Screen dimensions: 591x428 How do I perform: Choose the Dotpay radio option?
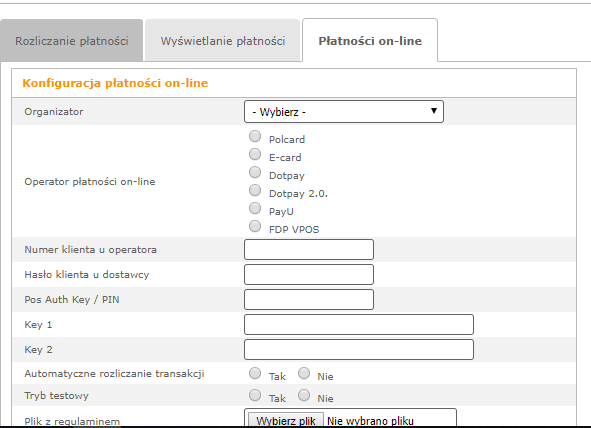pos(255,172)
